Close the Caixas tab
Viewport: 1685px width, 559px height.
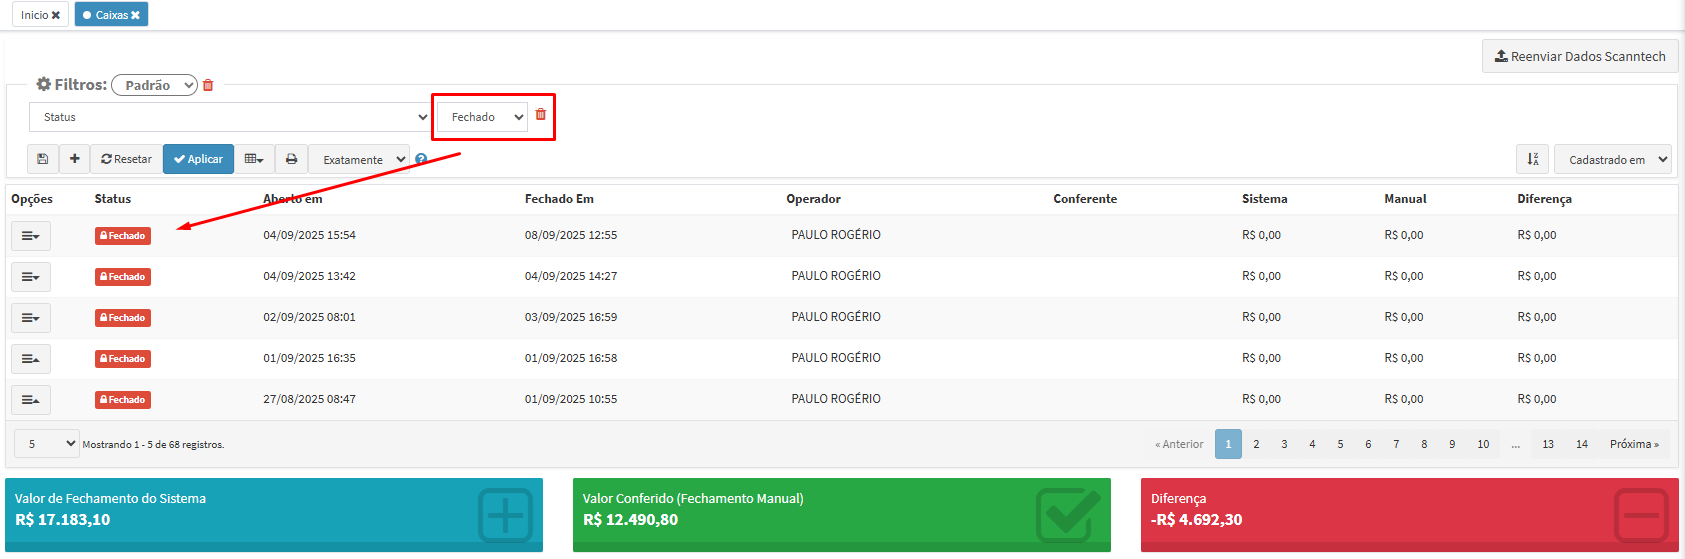136,15
